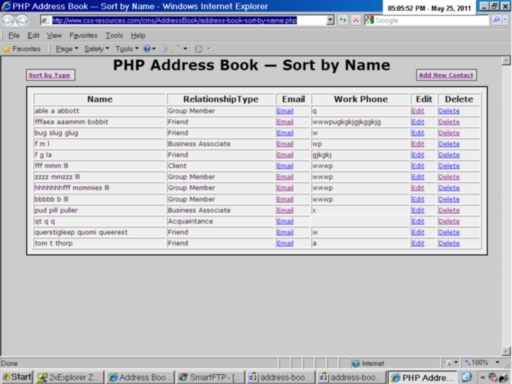Image resolution: width=512 pixels, height=384 pixels.
Task: Click Edit link for pud pill puller
Action: (x=418, y=210)
